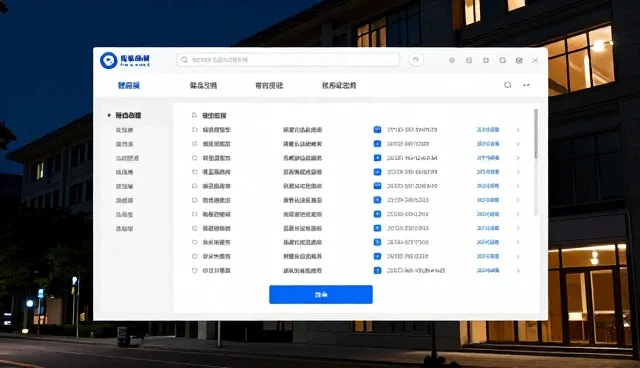
Task: Click the globe-like icon left of close X
Action: point(519,60)
